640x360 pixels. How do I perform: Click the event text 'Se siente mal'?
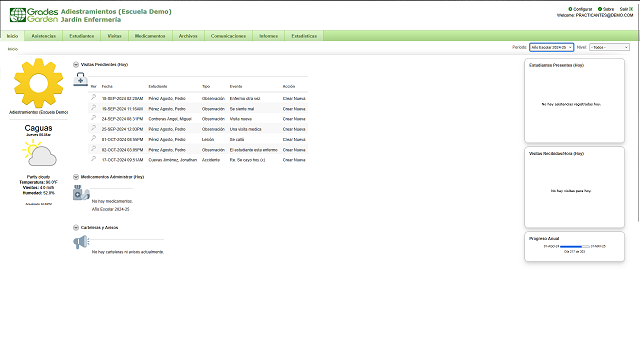click(242, 109)
